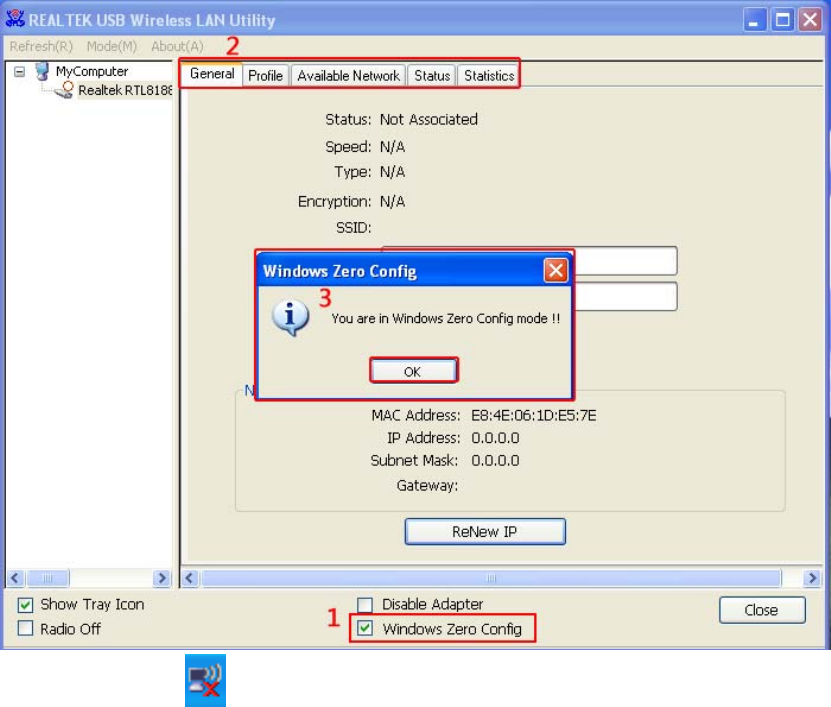The image size is (831, 707).
Task: Collapse the MyComputer tree node
Action: [20, 72]
